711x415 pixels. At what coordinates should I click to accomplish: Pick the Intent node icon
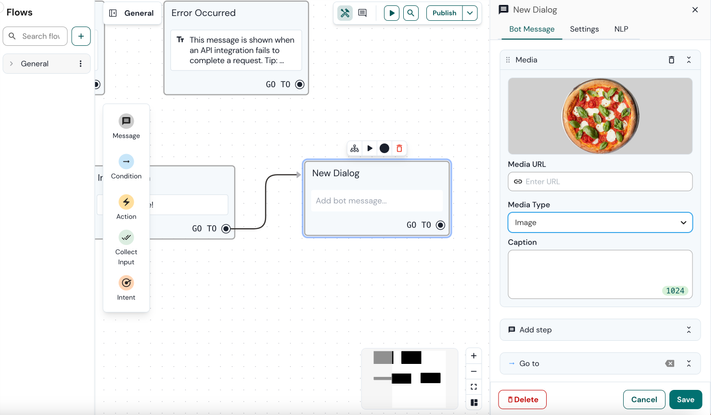pos(126,283)
